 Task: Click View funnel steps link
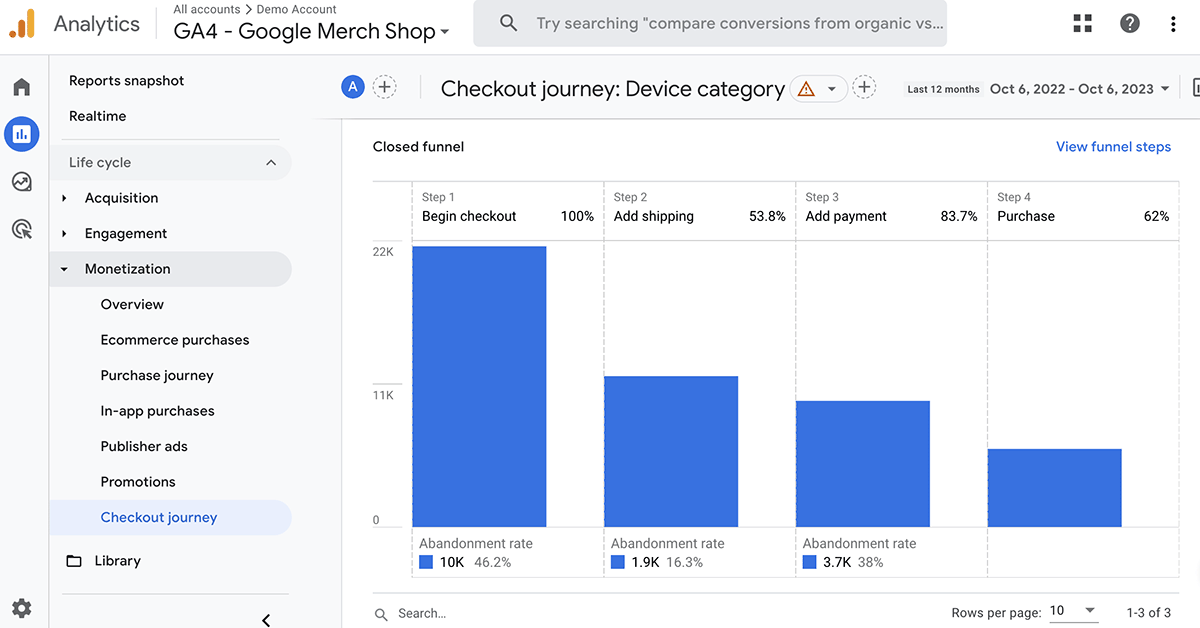point(1113,147)
